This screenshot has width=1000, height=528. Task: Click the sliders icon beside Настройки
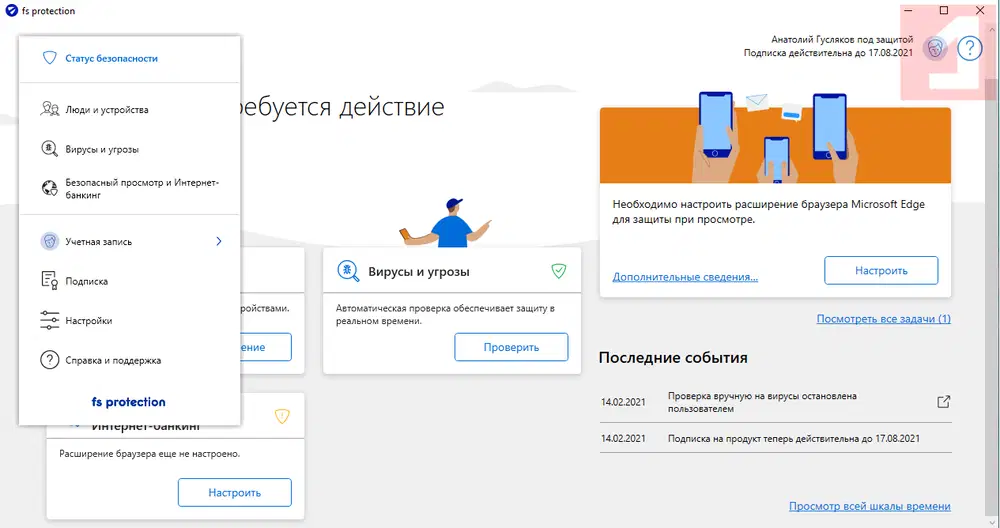tap(49, 320)
